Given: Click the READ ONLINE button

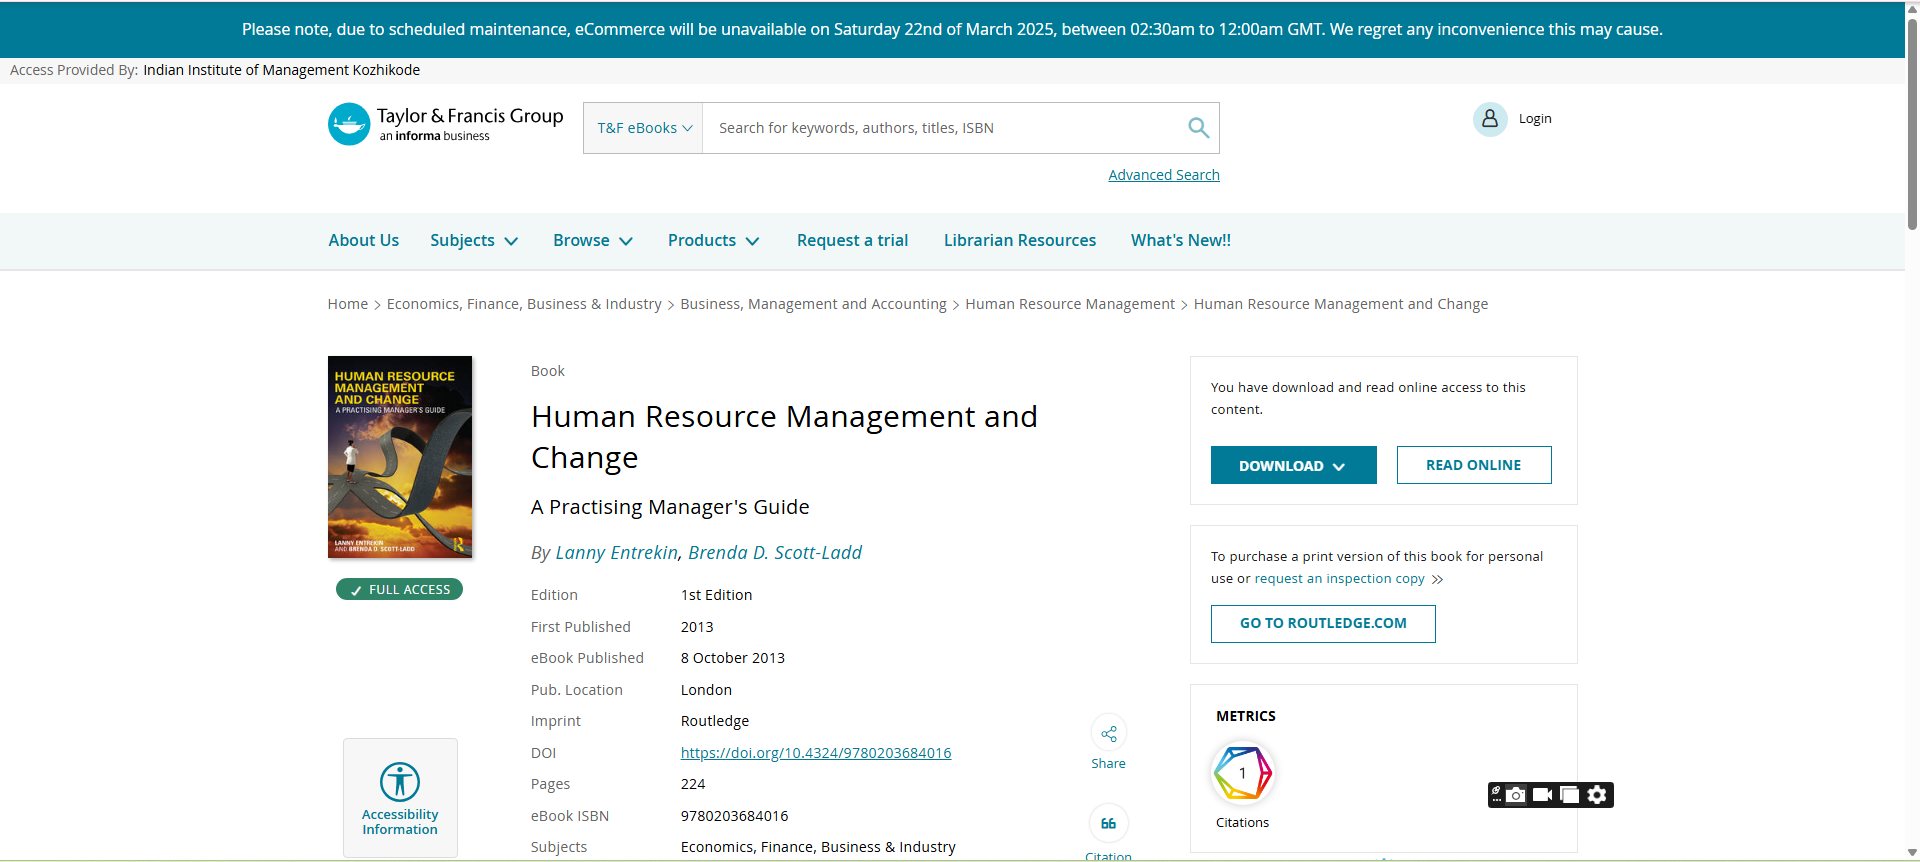Looking at the screenshot, I should 1473,466.
